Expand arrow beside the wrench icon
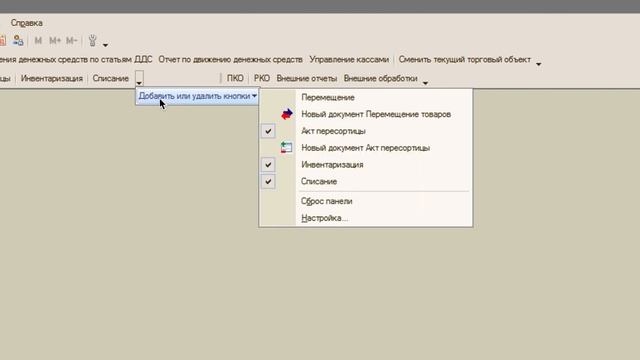The image size is (640, 360). tap(105, 45)
